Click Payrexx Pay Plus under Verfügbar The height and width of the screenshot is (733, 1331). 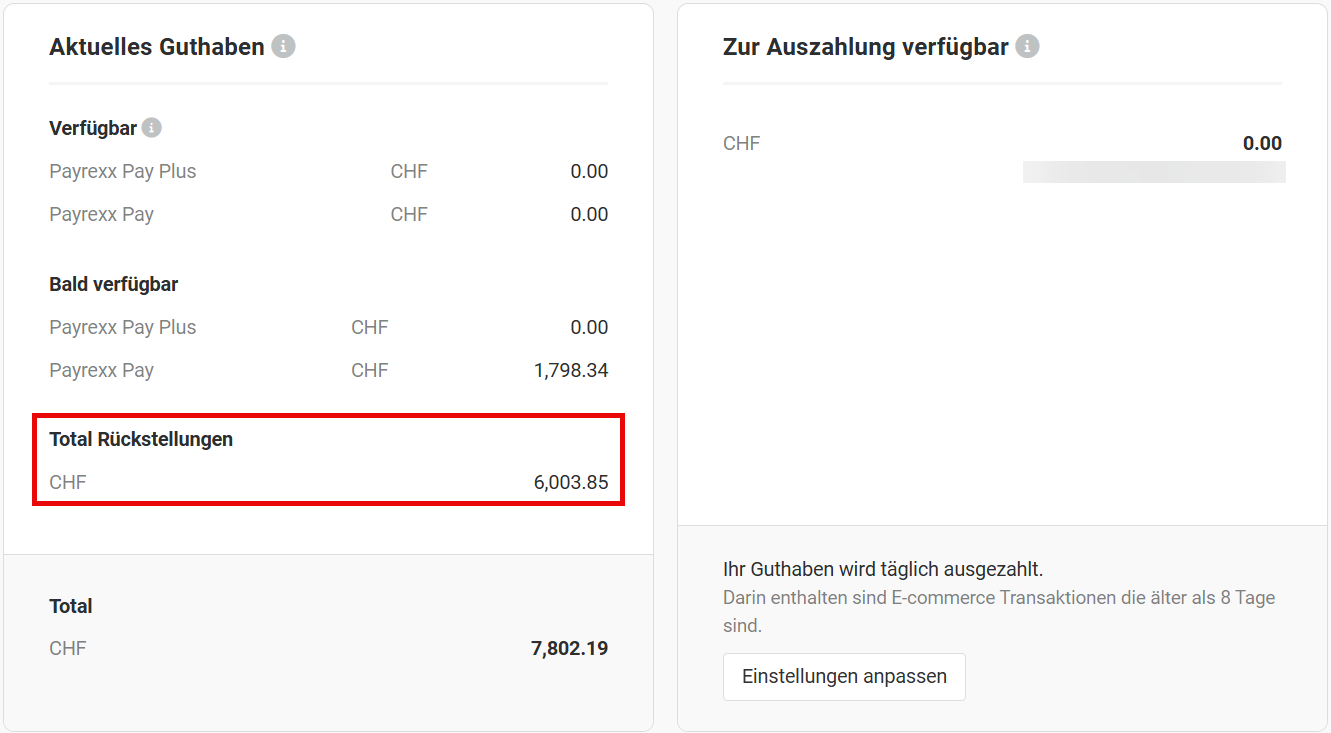(122, 171)
